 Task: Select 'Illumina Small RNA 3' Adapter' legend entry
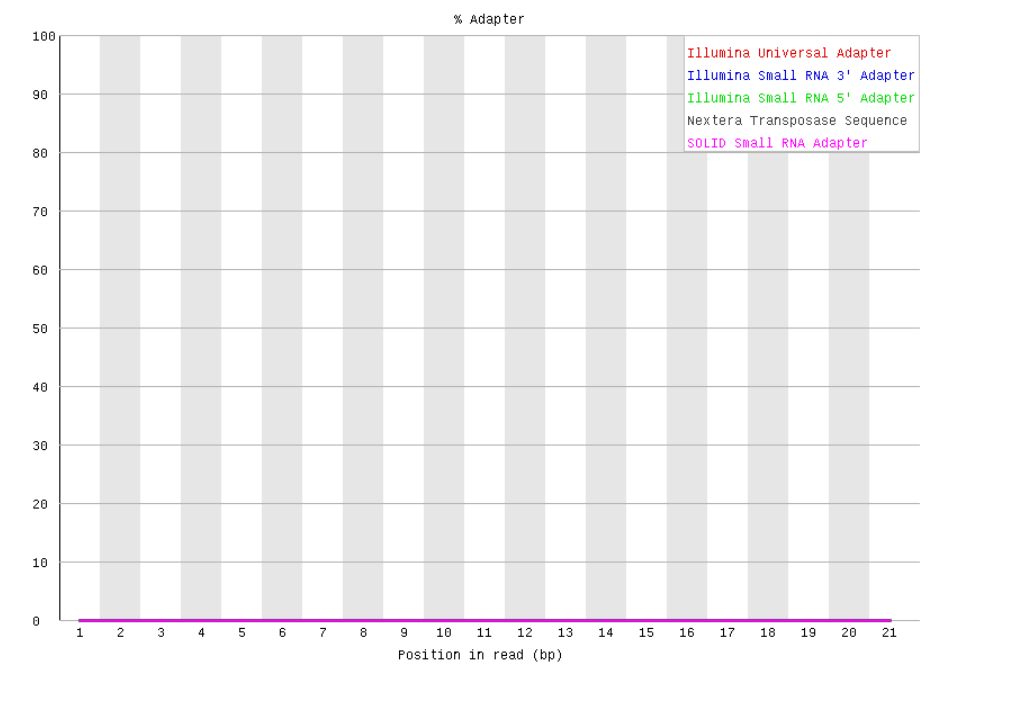(x=800, y=76)
